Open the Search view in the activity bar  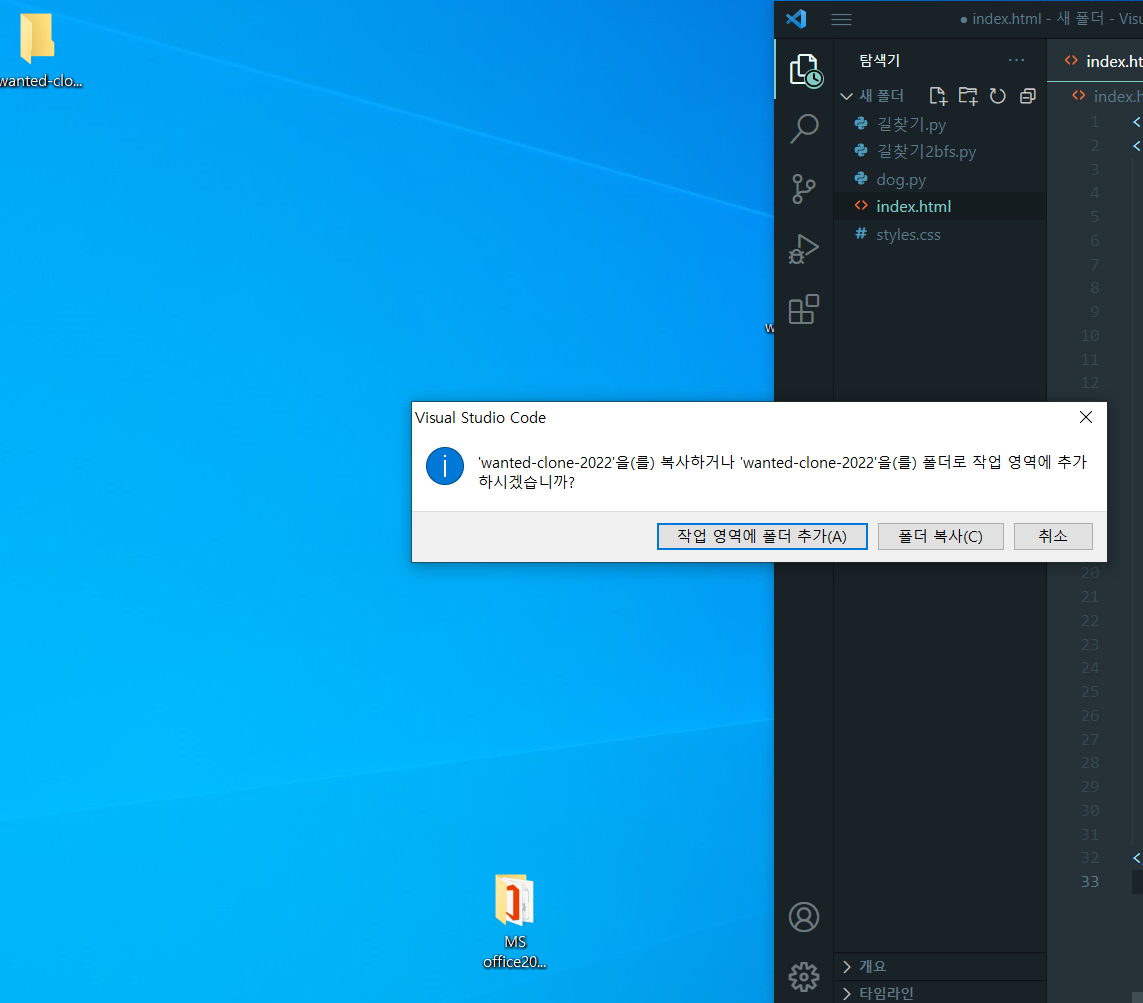point(804,128)
